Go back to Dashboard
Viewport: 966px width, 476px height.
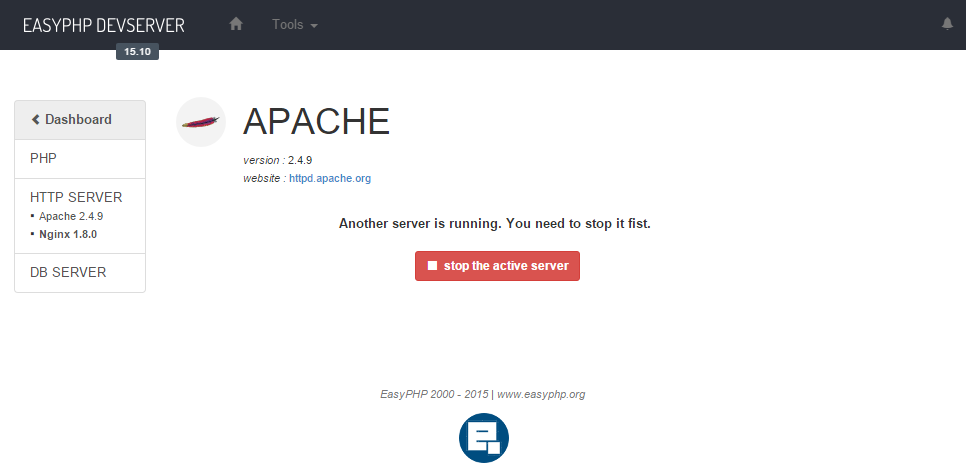(80, 119)
